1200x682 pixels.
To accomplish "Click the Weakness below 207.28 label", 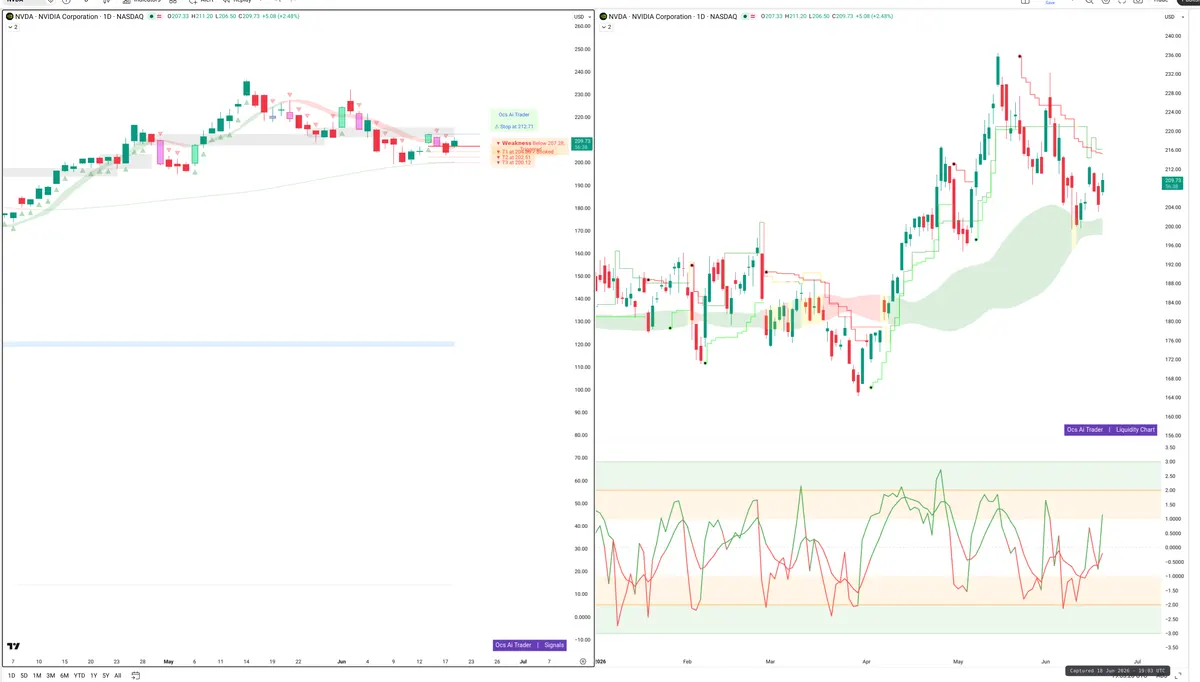I will [531, 143].
